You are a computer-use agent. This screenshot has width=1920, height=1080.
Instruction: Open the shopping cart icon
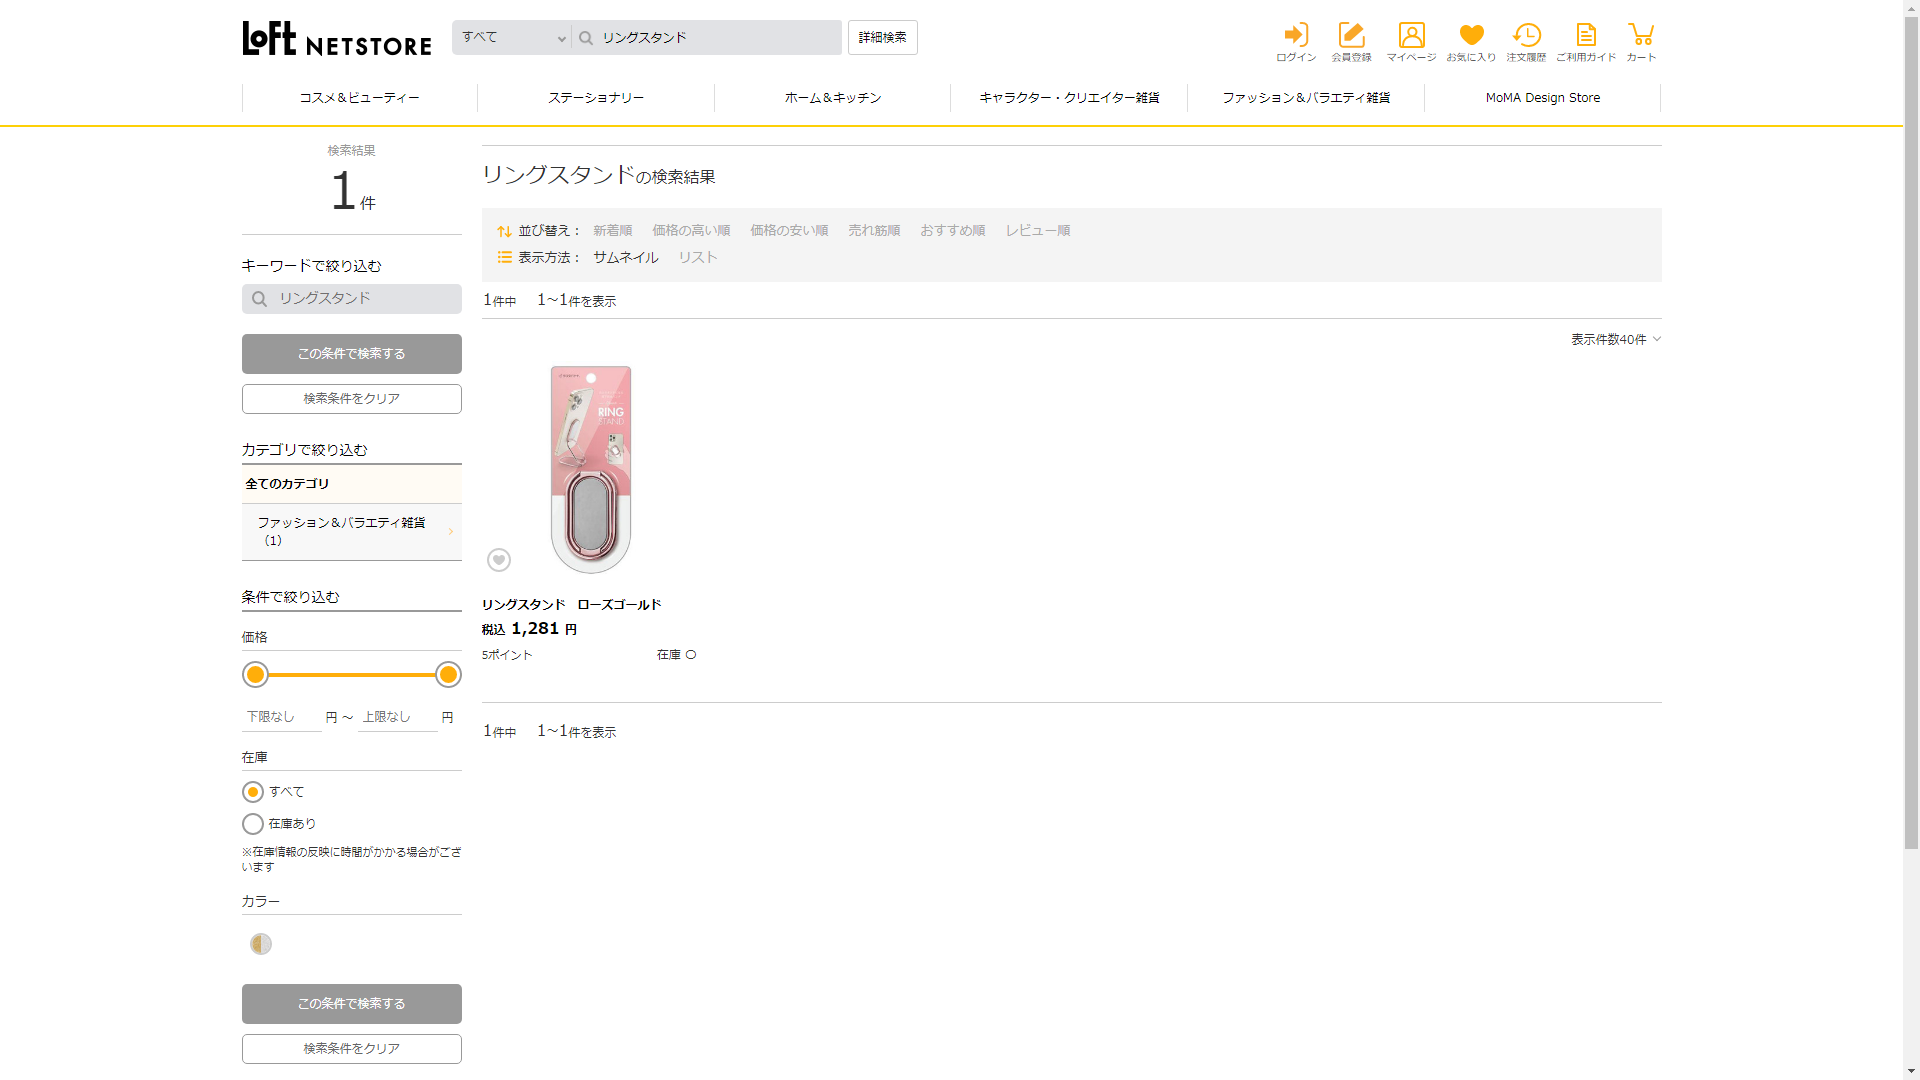click(1641, 42)
